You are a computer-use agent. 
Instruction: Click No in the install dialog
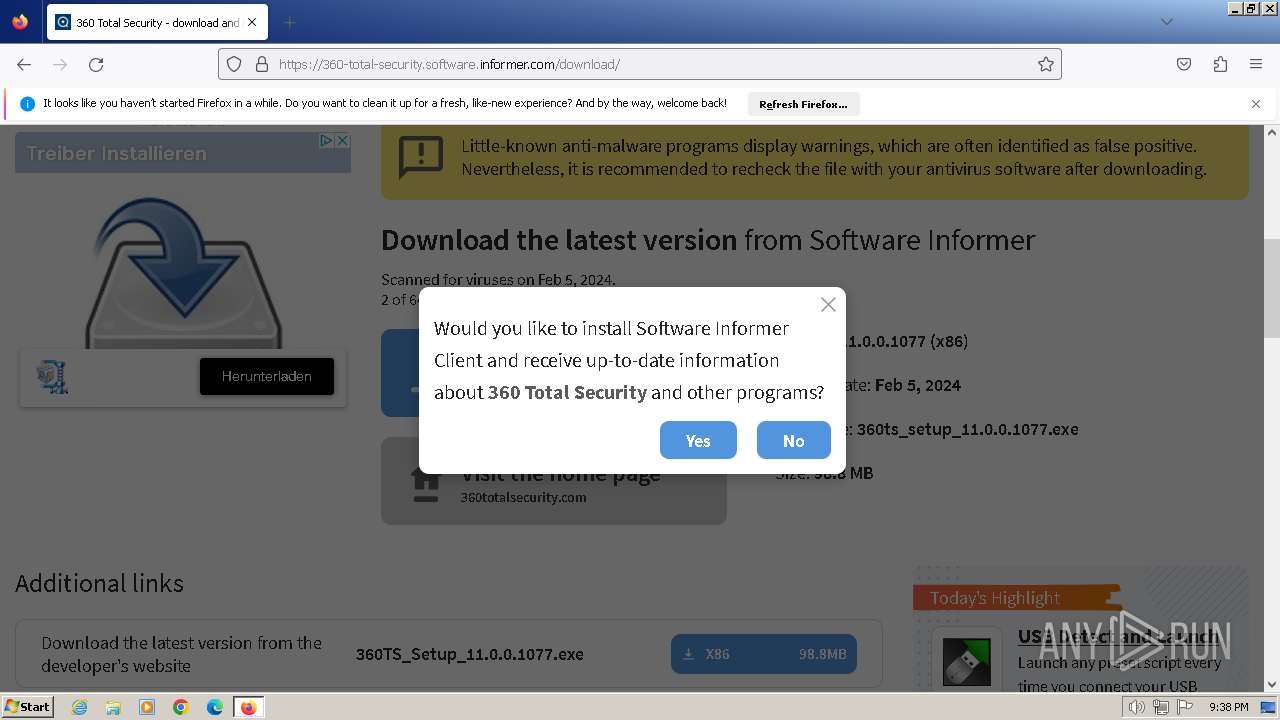point(794,441)
